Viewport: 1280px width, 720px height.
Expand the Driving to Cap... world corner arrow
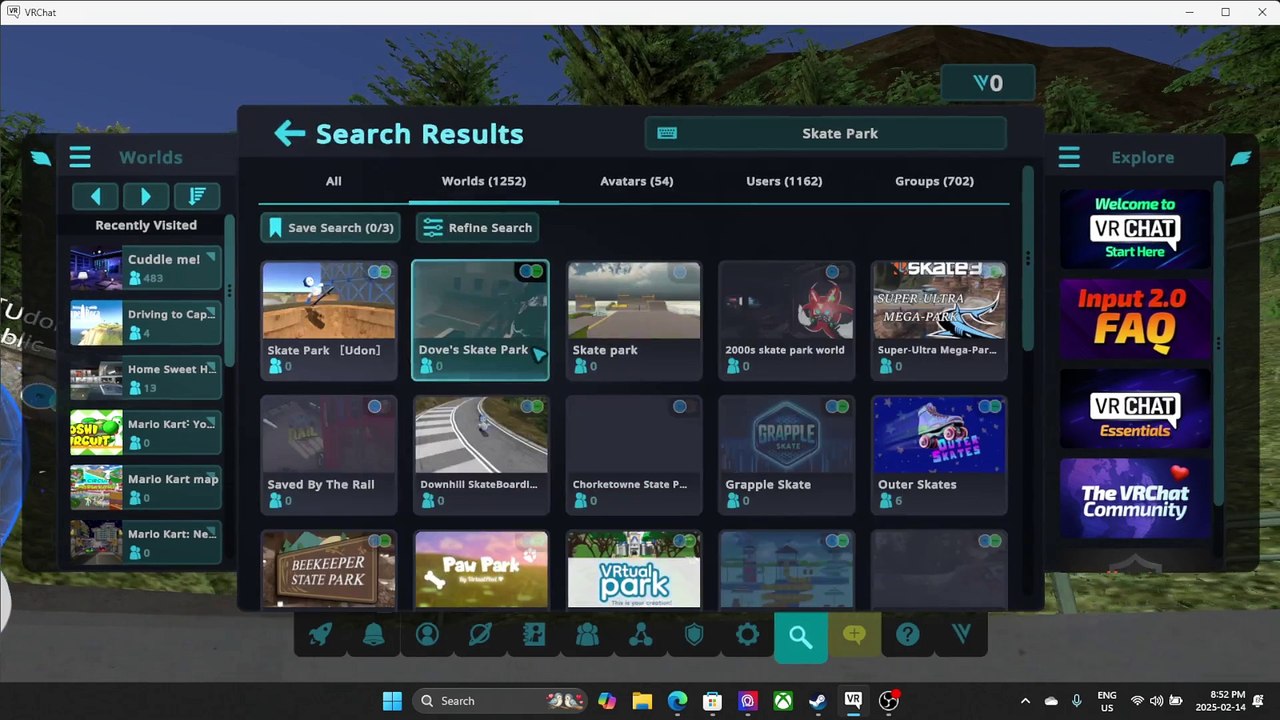click(211, 313)
